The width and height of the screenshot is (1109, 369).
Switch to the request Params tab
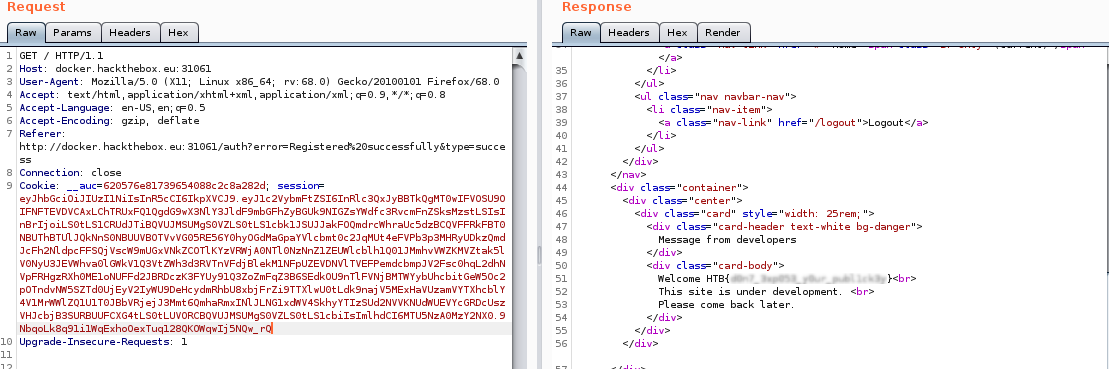[x=73, y=33]
